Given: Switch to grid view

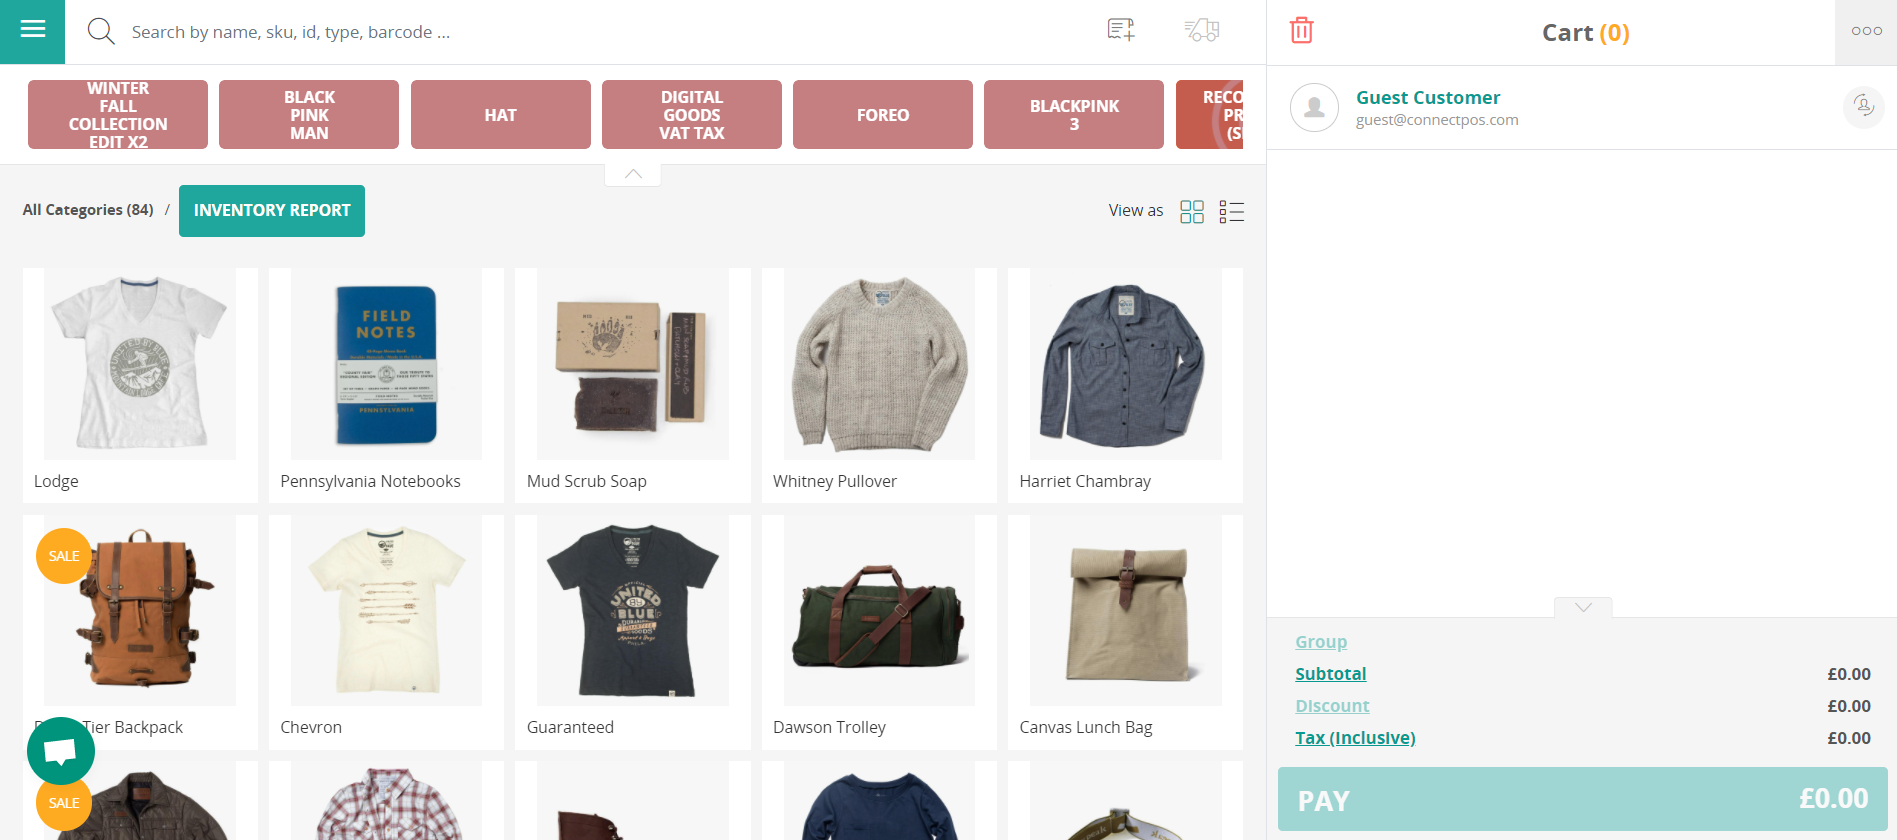Looking at the screenshot, I should [x=1192, y=211].
